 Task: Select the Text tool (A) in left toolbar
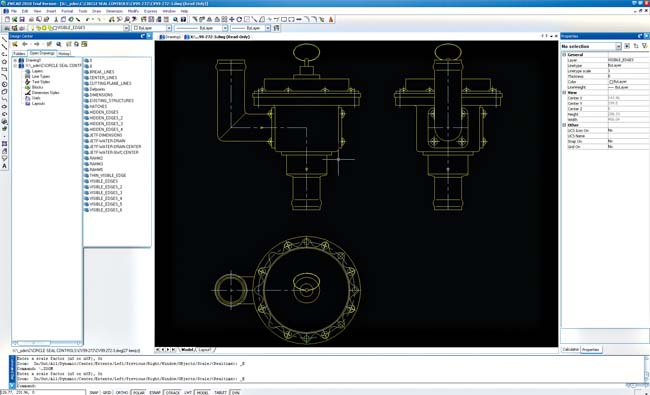(4, 166)
